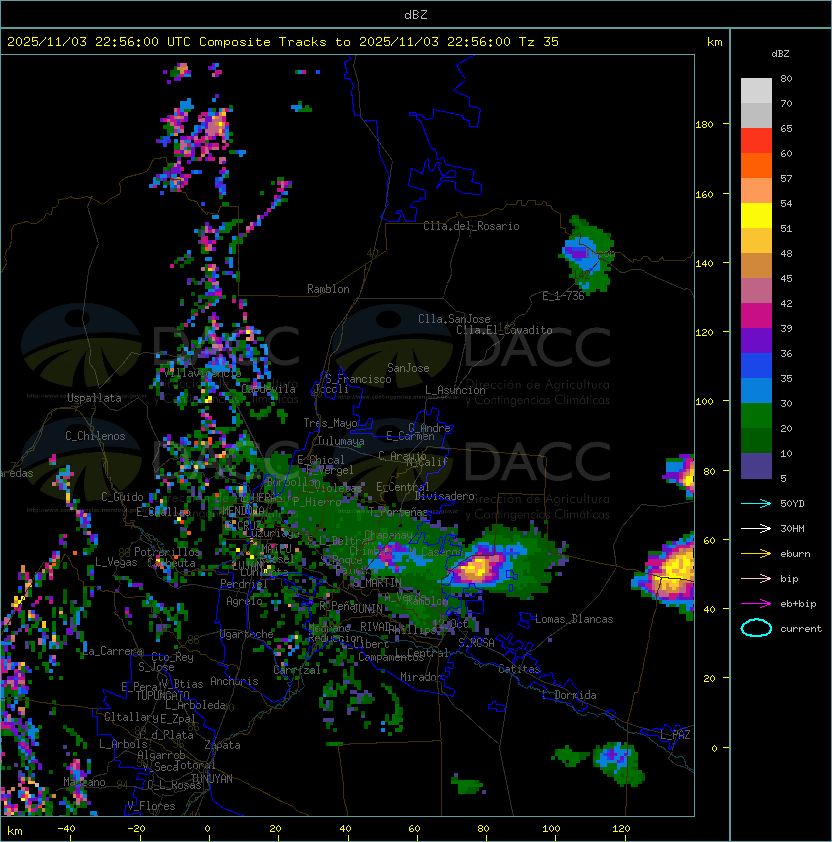Click the magenta eb+bip arrow symbol
Image resolution: width=832 pixels, height=842 pixels.
click(756, 604)
